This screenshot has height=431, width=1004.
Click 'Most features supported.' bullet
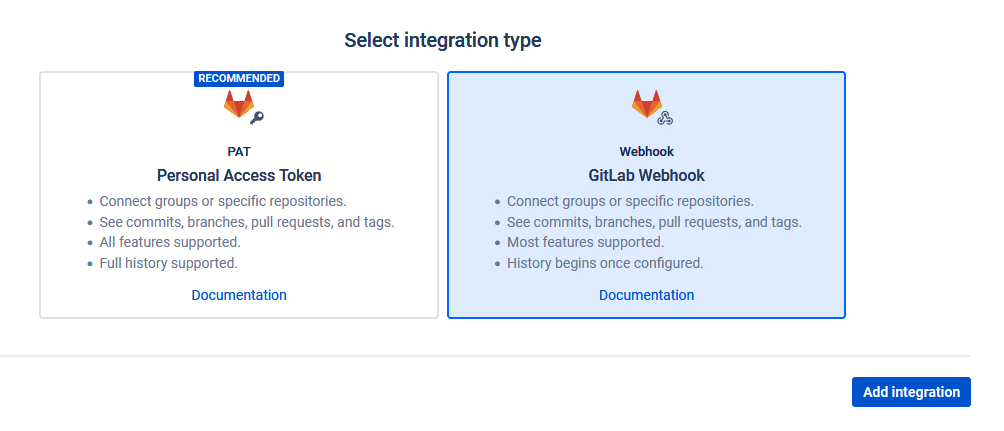tap(585, 243)
